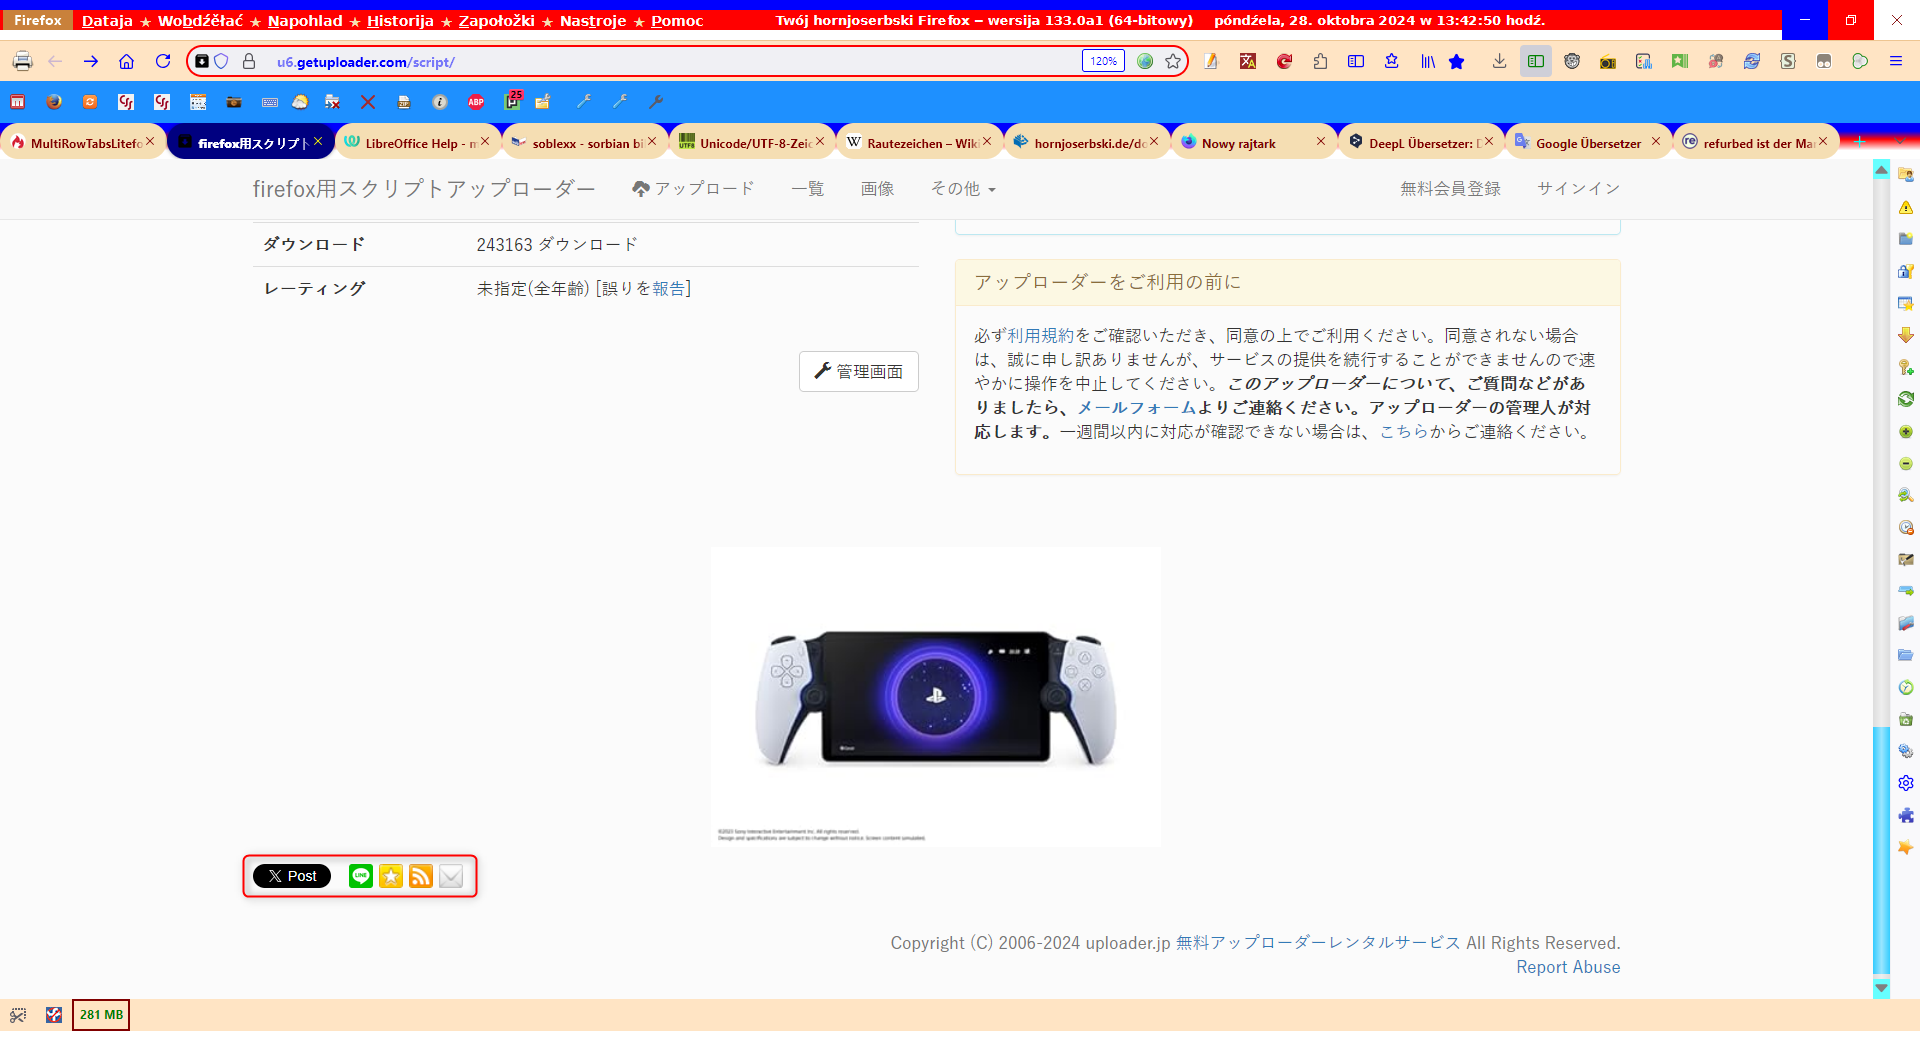Toggle bookmark star in address bar
The width and height of the screenshot is (1920, 1050).
[x=1173, y=62]
